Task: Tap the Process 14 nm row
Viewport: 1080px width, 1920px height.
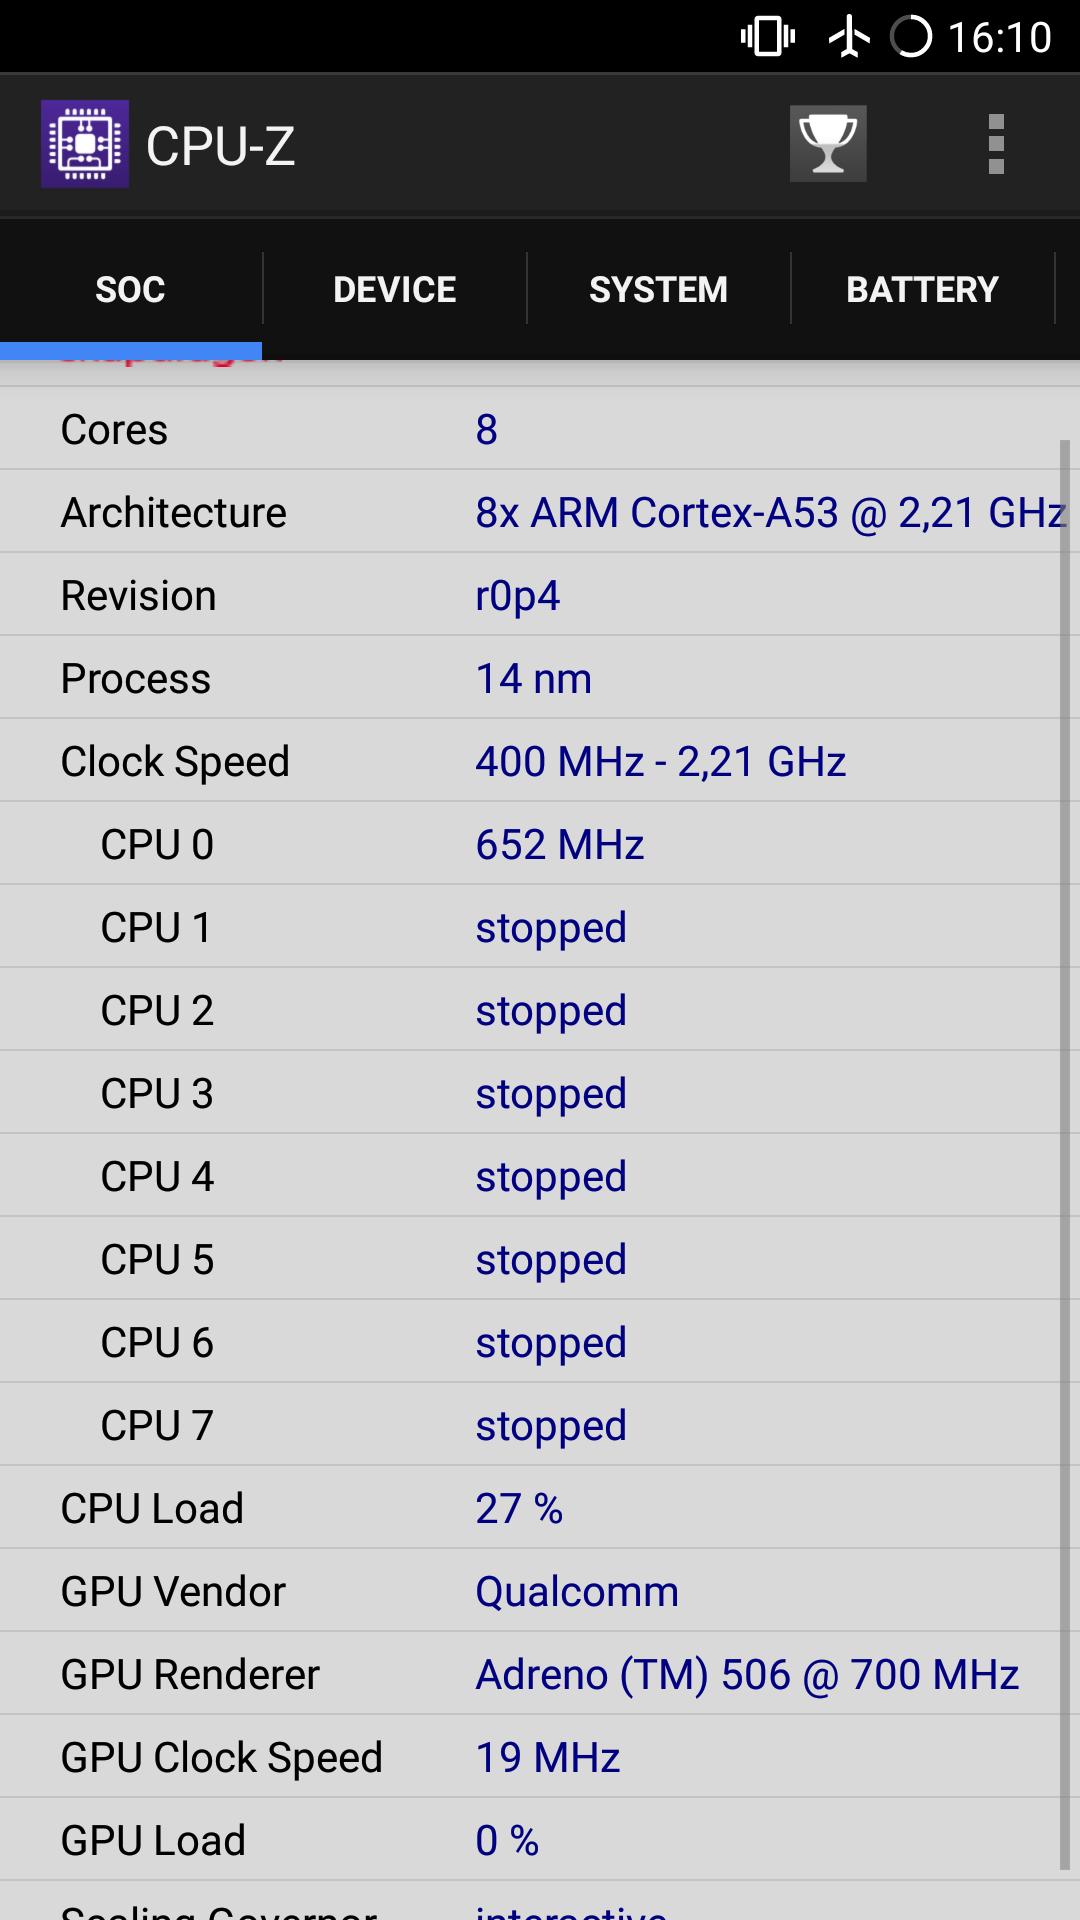Action: [x=530, y=678]
